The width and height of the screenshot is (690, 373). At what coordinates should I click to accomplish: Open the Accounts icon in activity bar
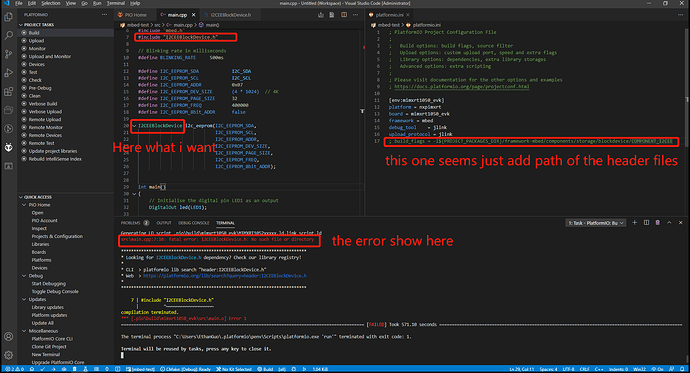(x=8, y=336)
